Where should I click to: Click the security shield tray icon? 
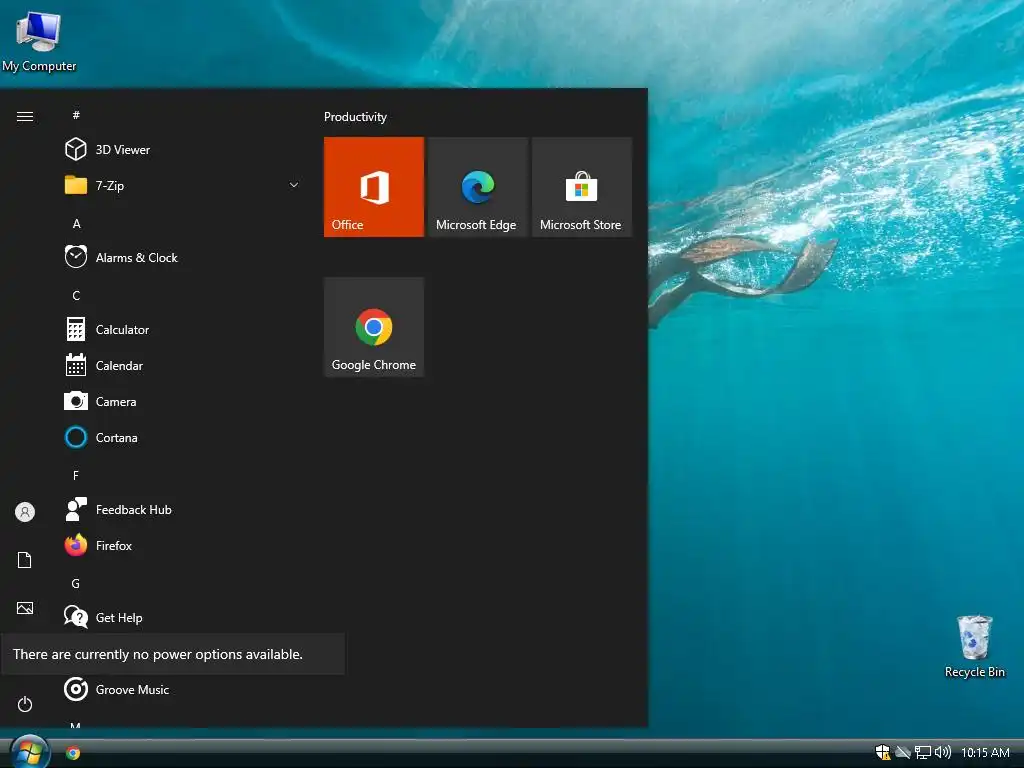(883, 752)
